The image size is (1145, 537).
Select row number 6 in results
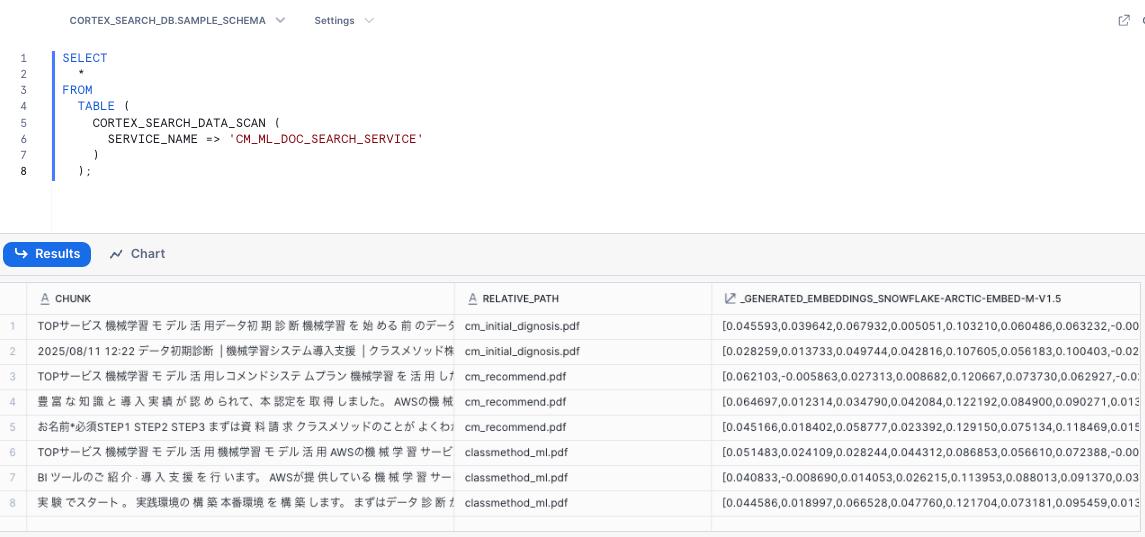pos(12,453)
